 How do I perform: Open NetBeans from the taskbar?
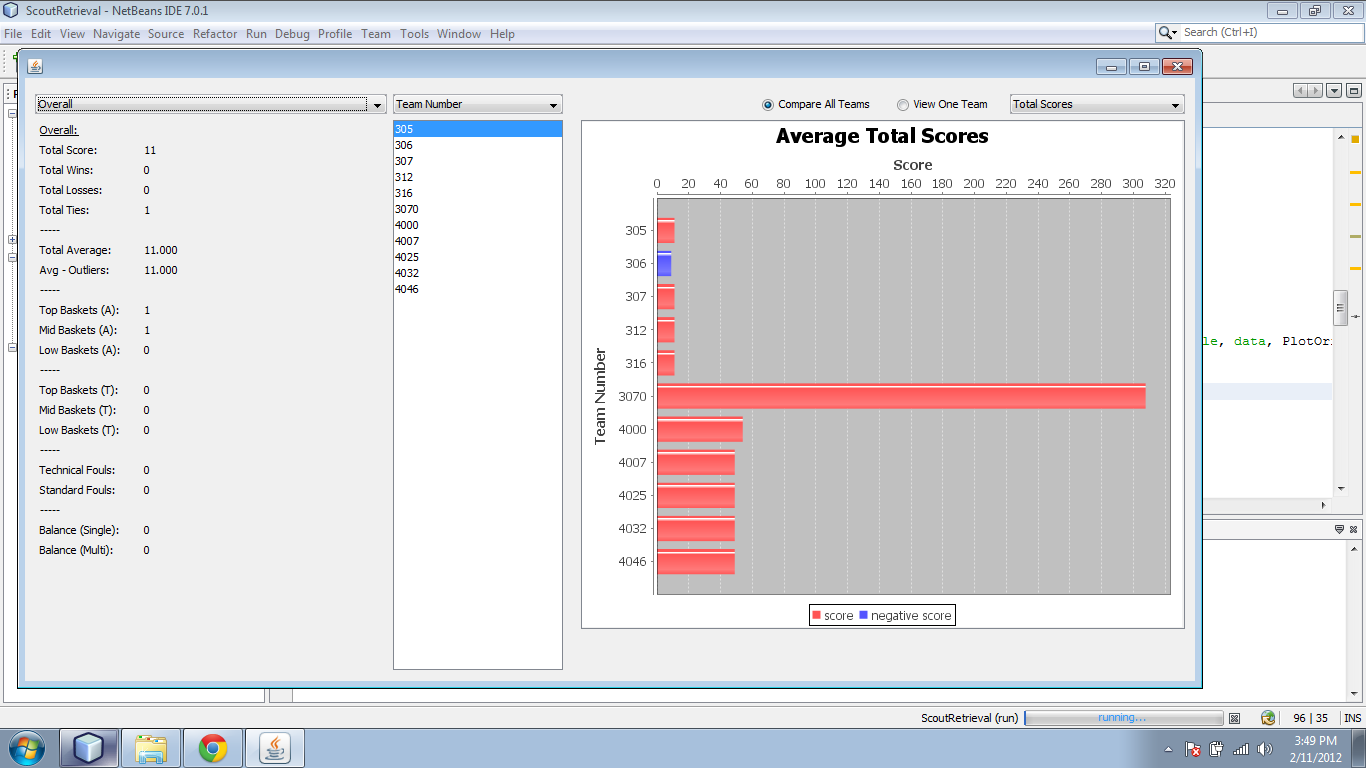click(x=90, y=748)
